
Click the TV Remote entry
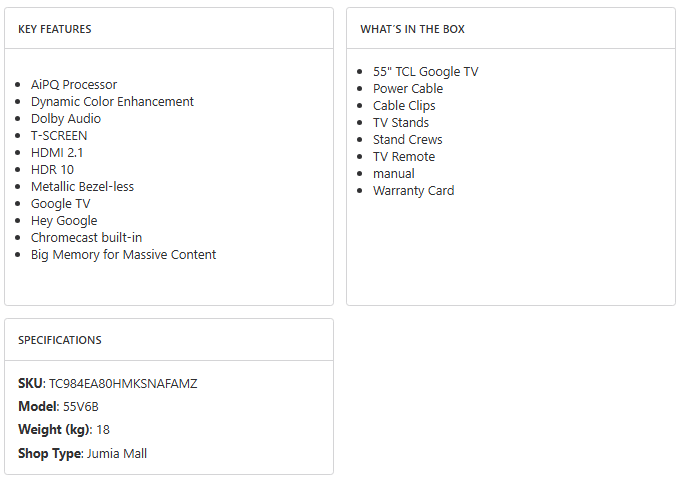tap(404, 157)
